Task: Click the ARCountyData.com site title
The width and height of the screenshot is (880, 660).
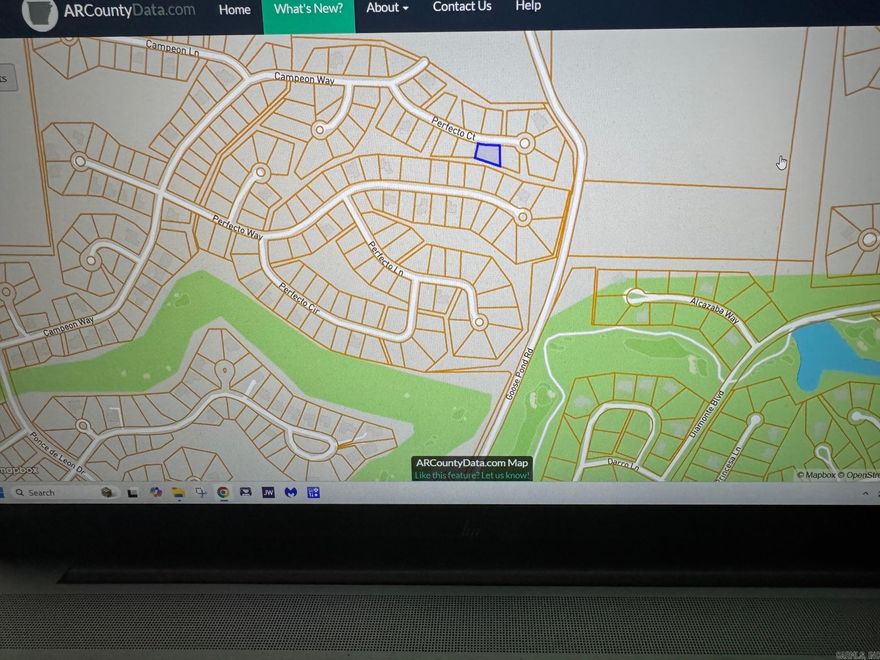Action: (129, 10)
